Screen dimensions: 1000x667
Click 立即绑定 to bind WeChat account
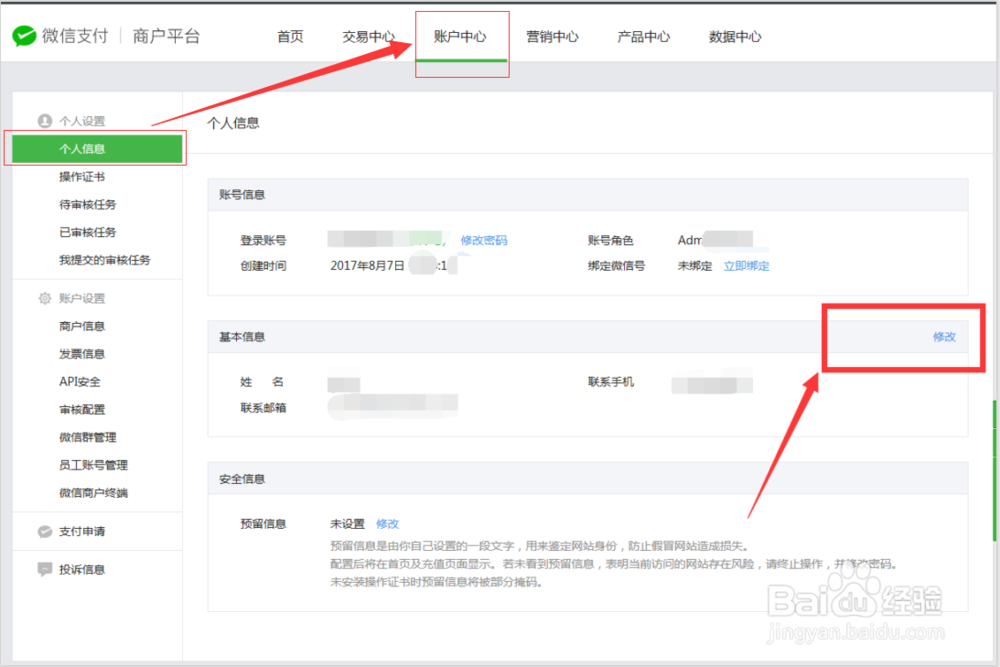coord(745,266)
